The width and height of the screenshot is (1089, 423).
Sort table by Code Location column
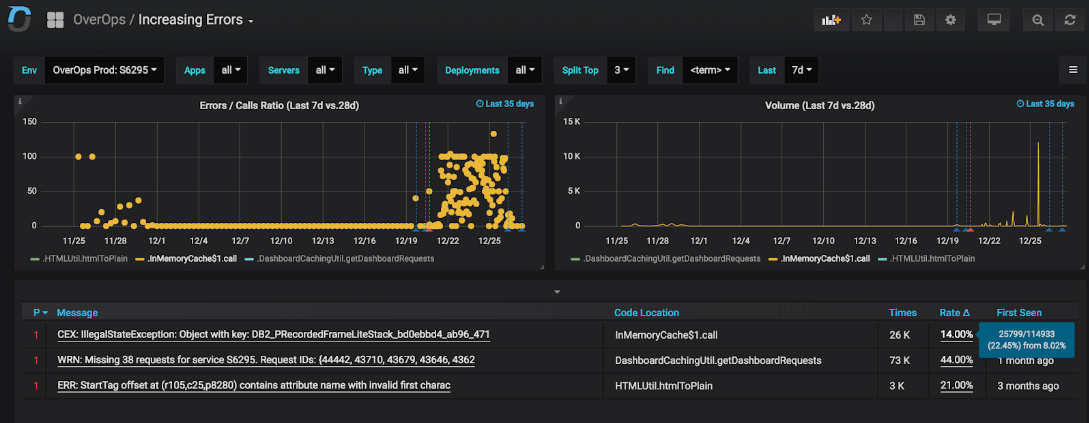click(x=647, y=313)
